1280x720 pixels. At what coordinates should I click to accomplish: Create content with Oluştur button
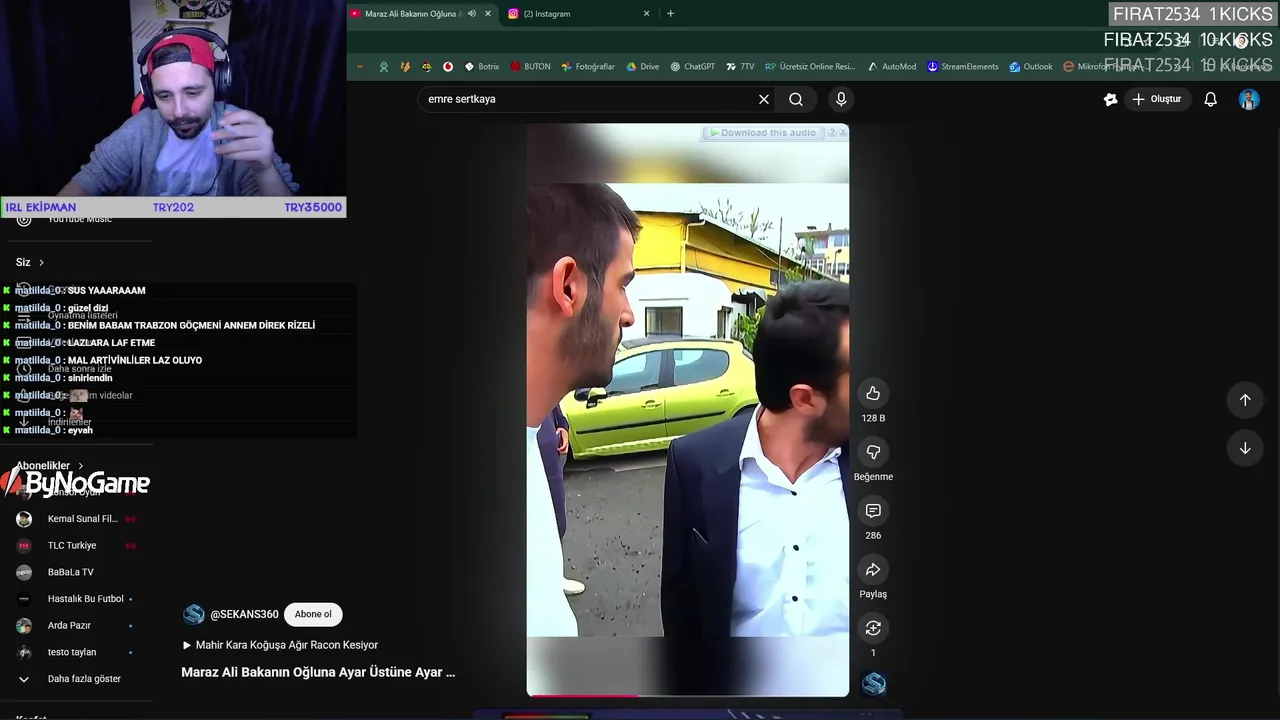tap(1156, 99)
